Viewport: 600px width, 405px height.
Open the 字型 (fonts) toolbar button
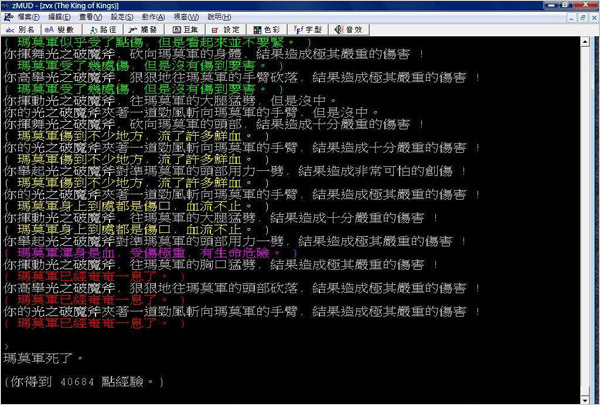point(308,29)
